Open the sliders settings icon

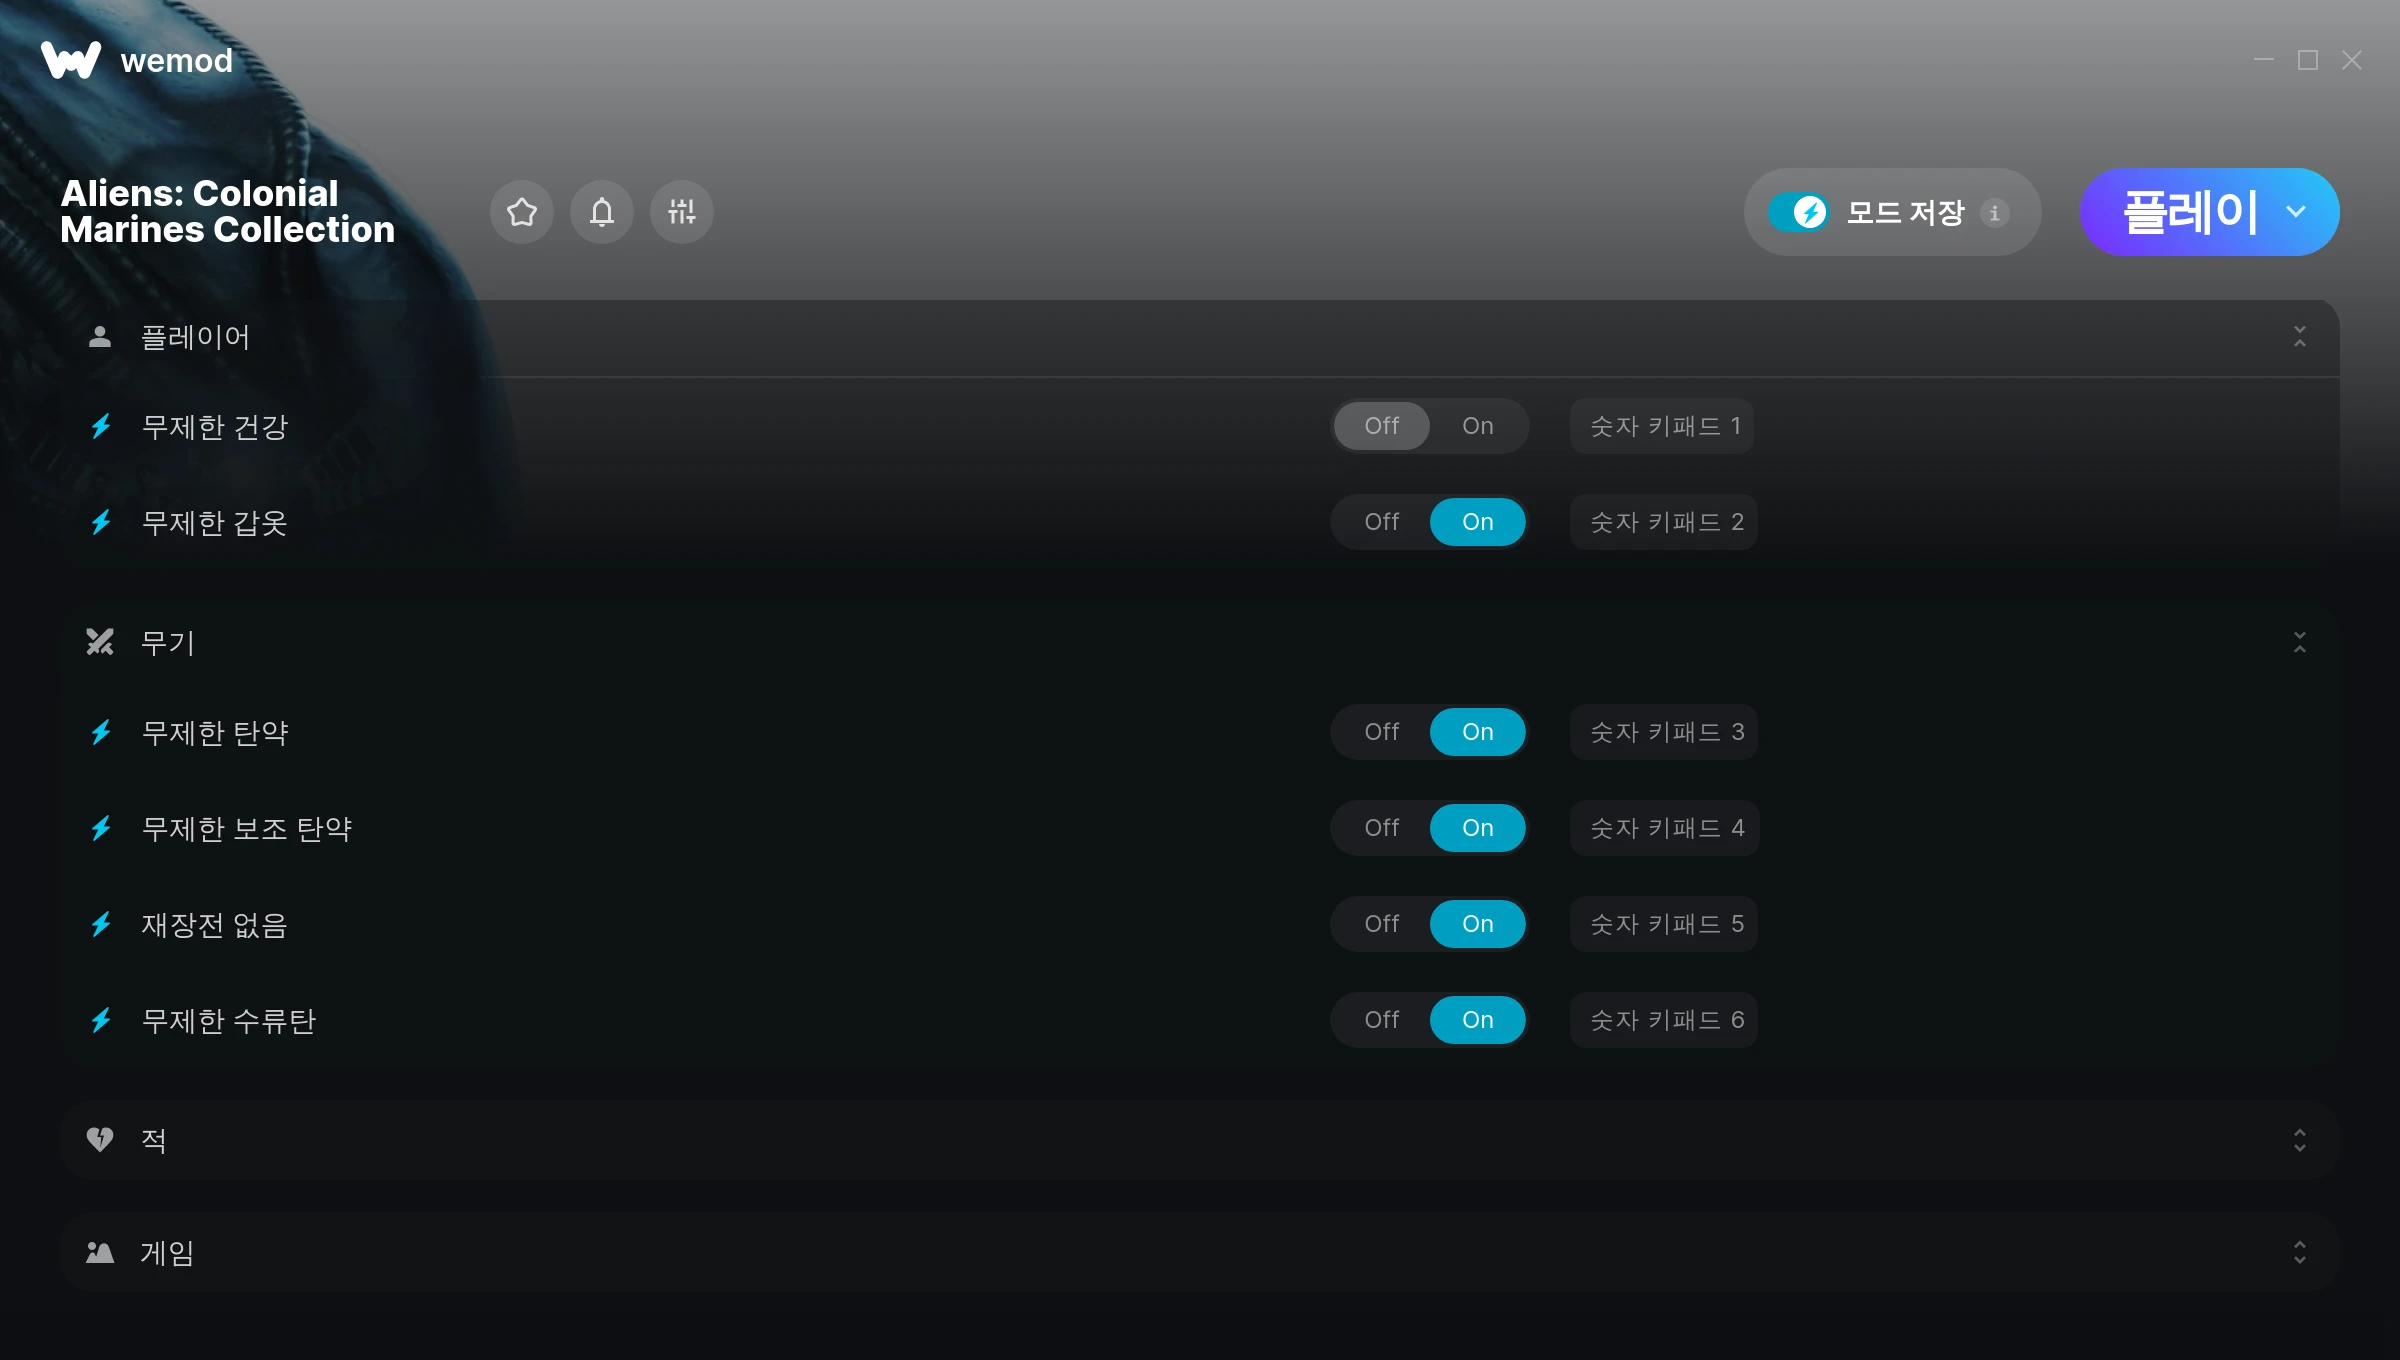click(682, 212)
